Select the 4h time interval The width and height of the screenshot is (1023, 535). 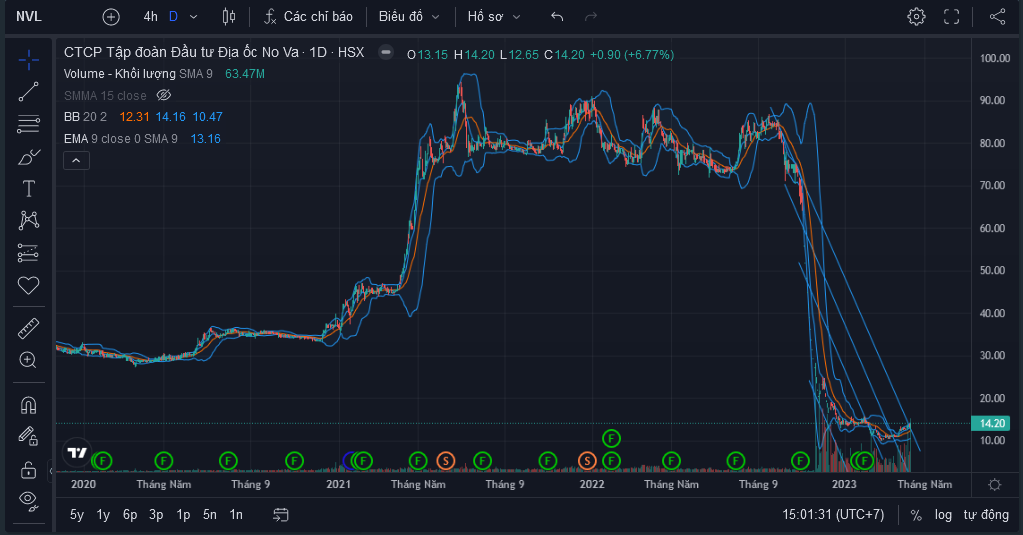(x=151, y=17)
